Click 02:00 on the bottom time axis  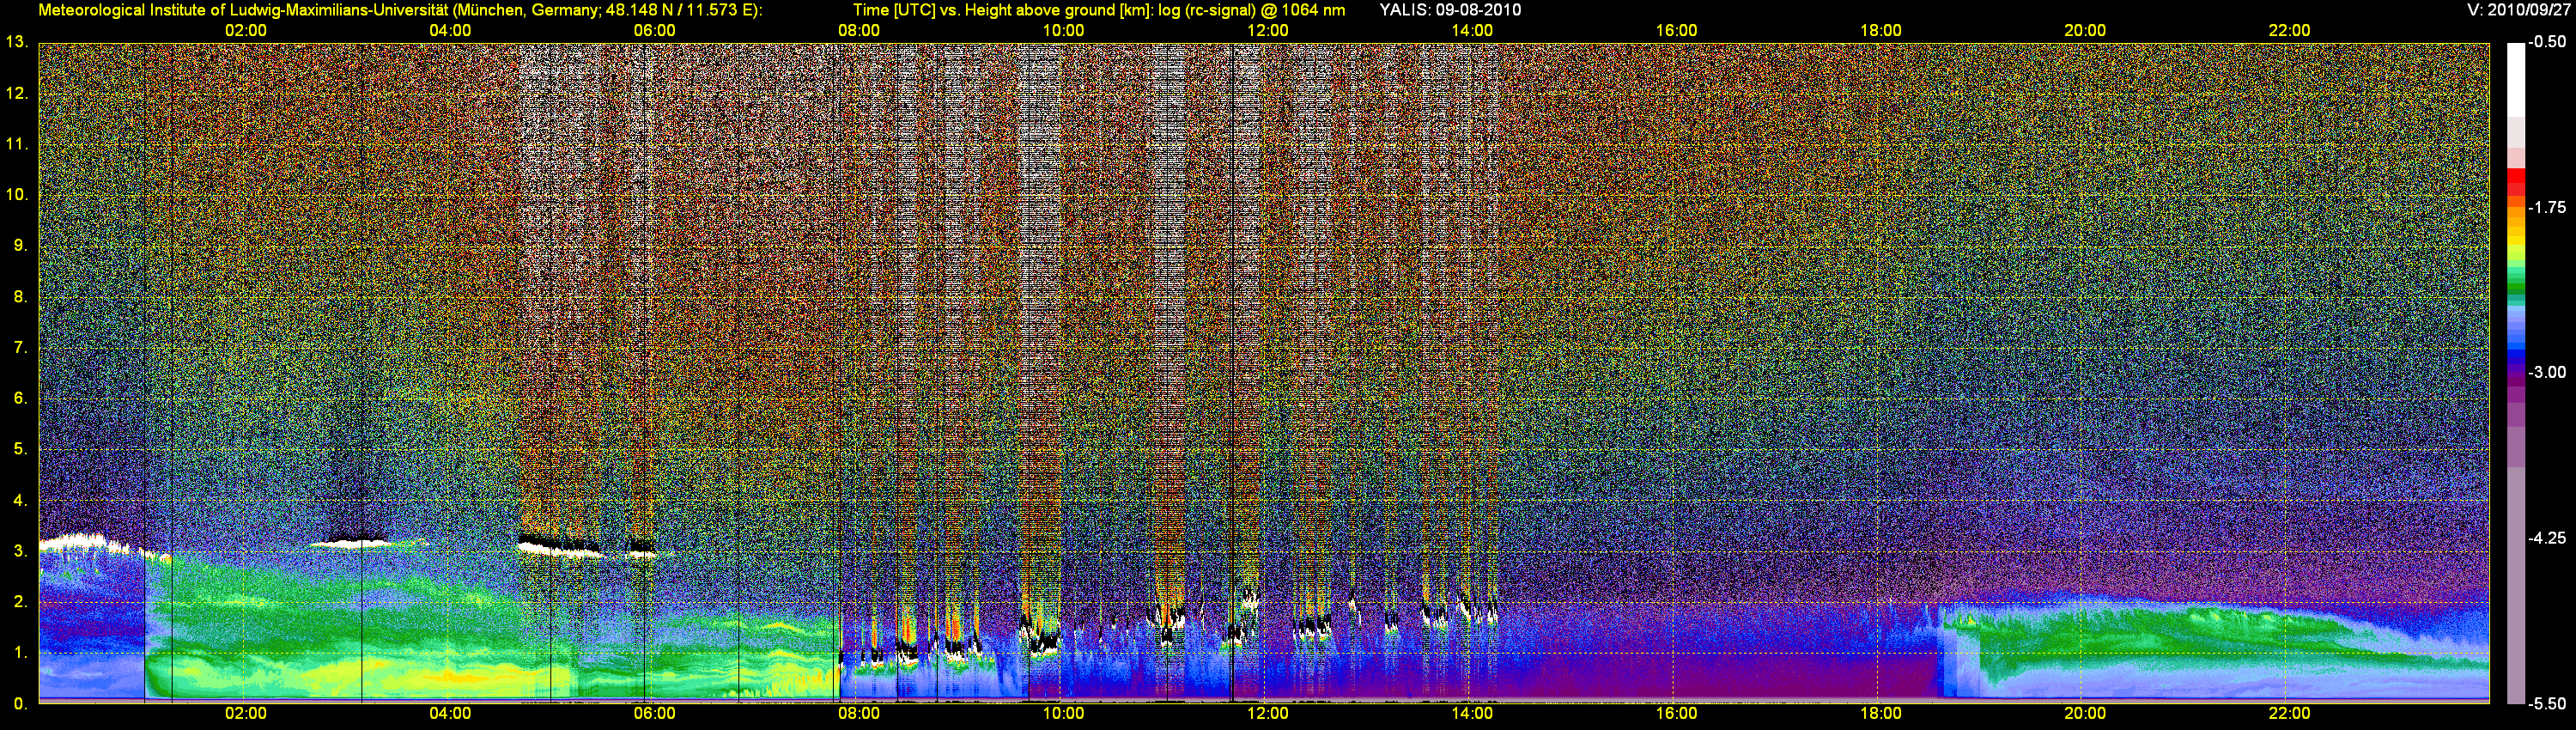[x=246, y=714]
